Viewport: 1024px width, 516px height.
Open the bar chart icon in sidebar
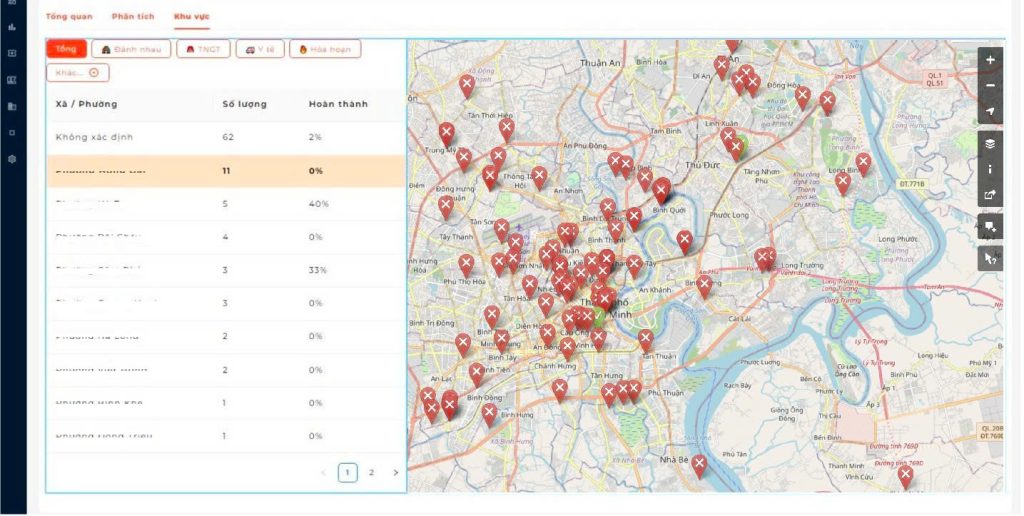coord(12,27)
